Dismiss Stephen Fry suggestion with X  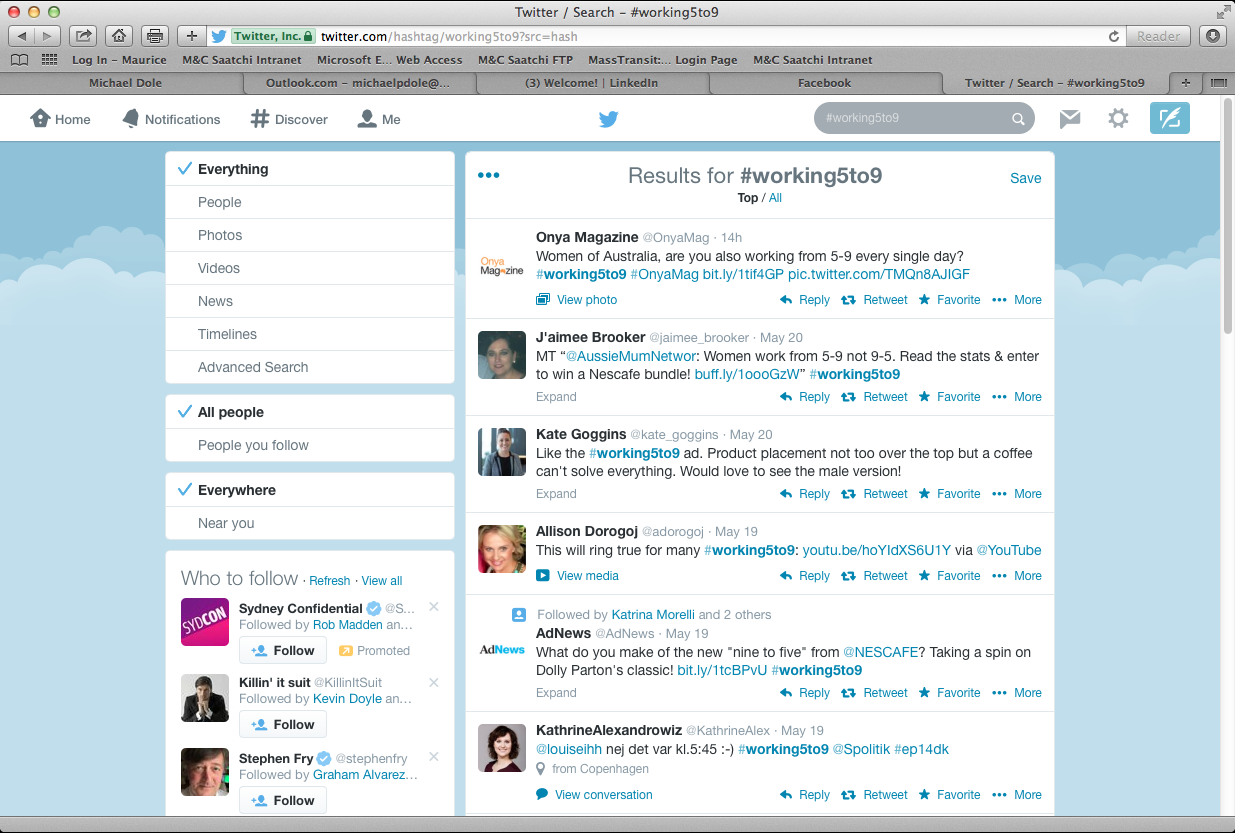click(434, 757)
